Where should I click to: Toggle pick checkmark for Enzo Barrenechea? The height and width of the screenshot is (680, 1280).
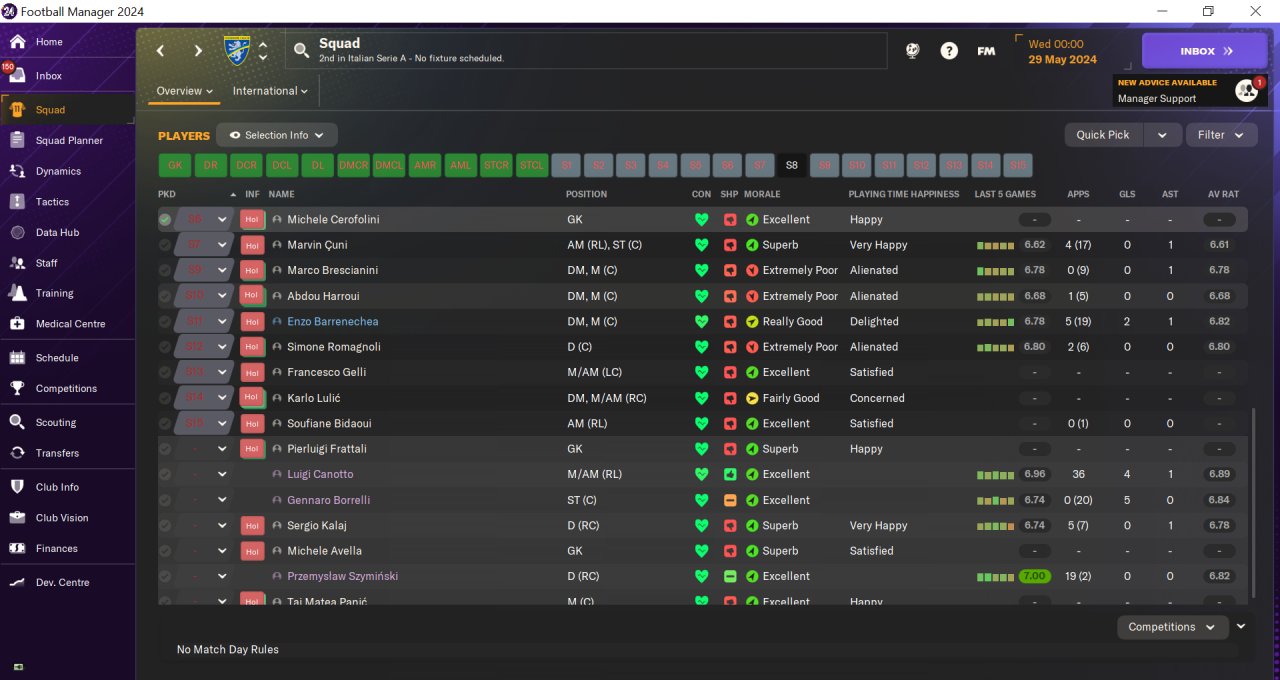(x=165, y=322)
